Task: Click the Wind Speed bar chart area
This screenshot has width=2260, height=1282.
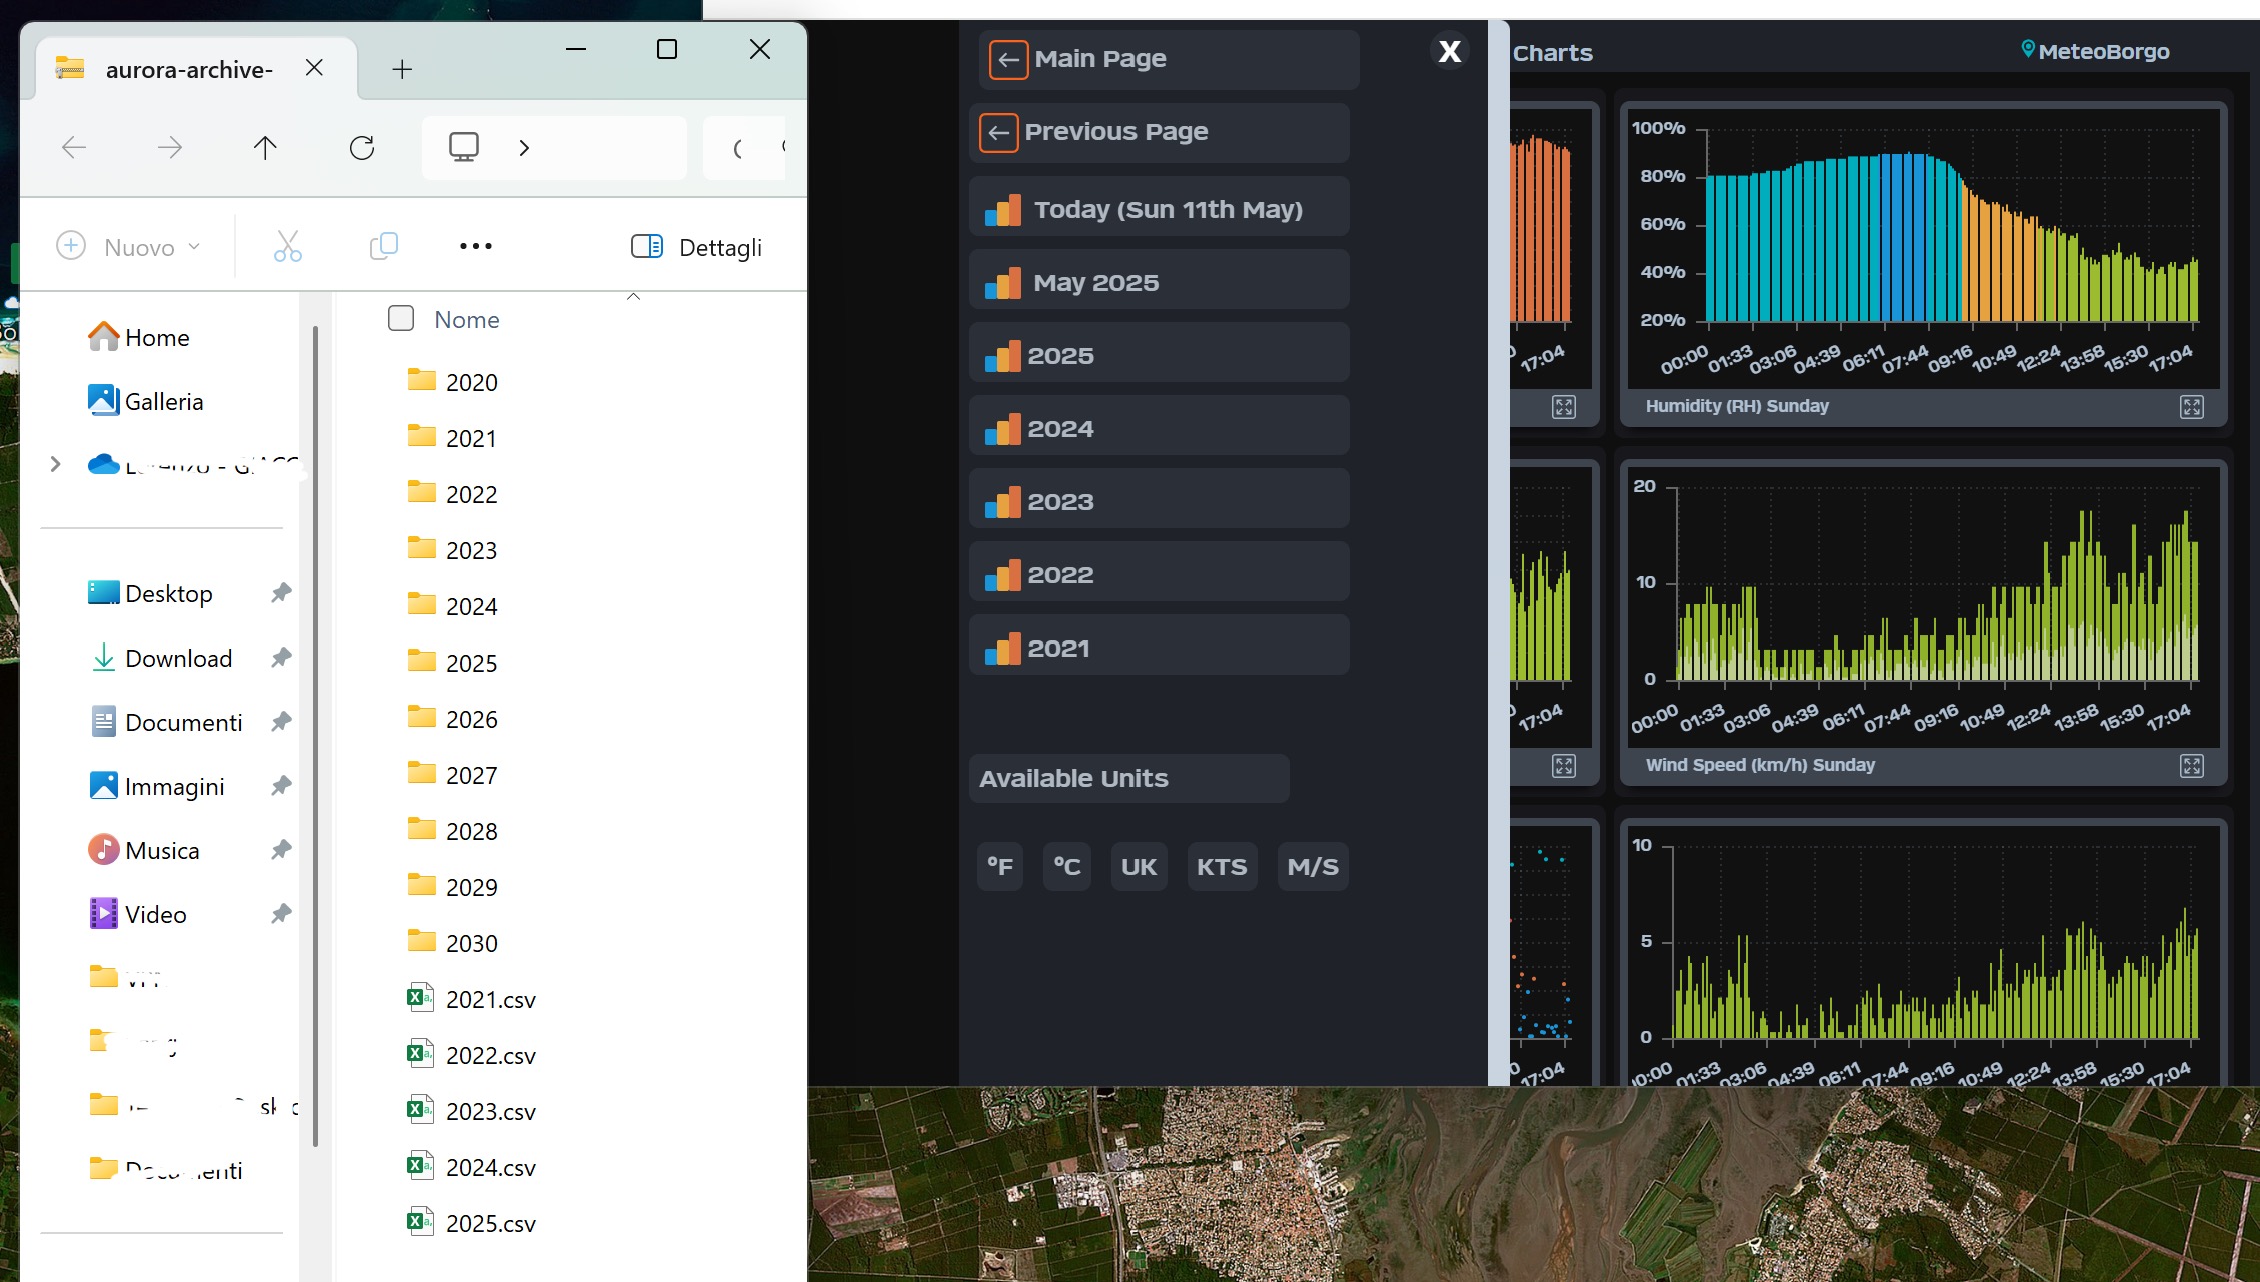Action: (x=1924, y=607)
